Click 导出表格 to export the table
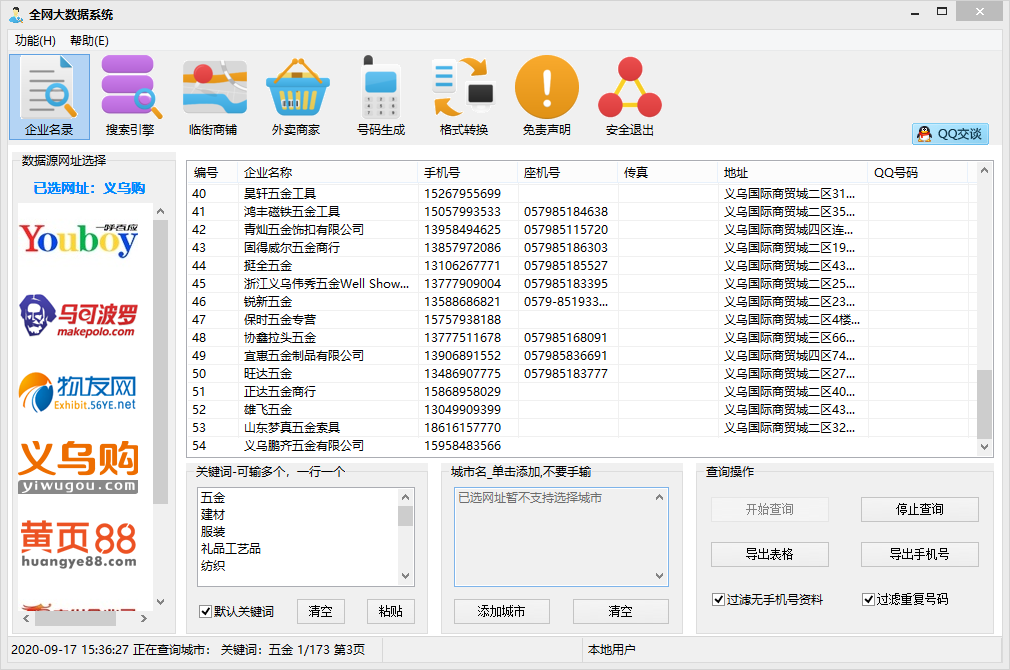1010x670 pixels. point(768,554)
